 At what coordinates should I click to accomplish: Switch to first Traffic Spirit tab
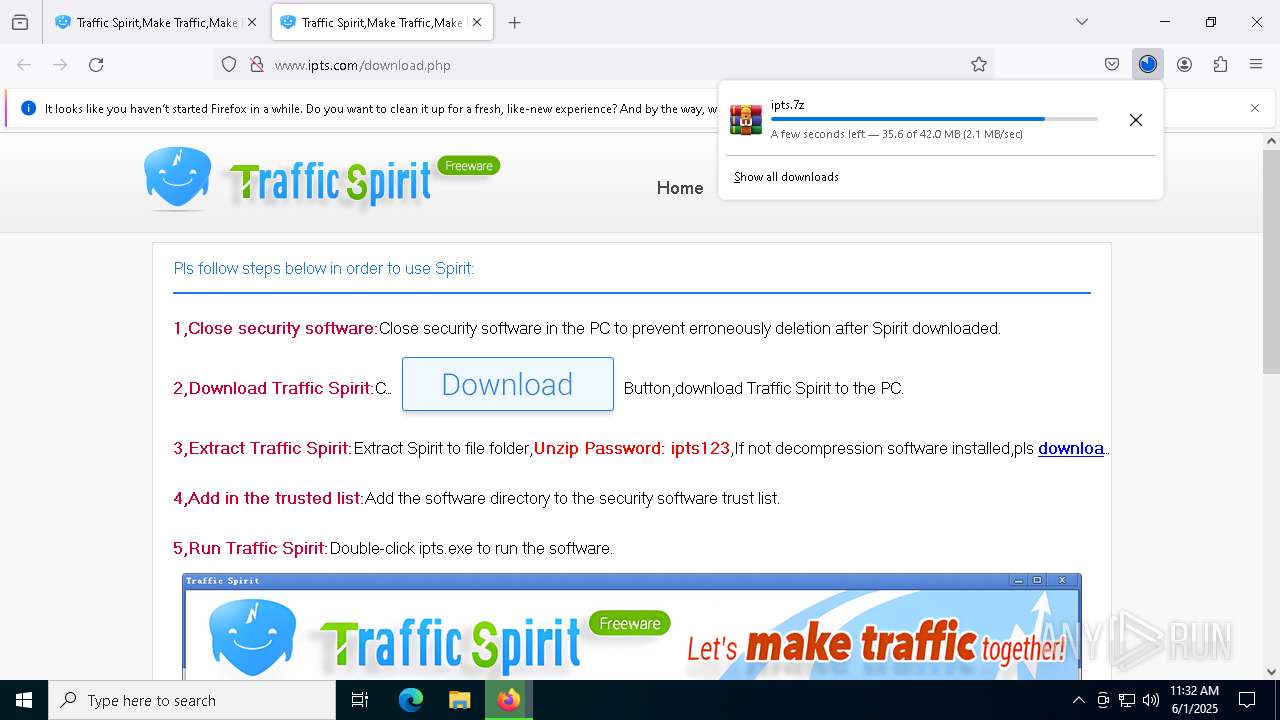tap(156, 22)
